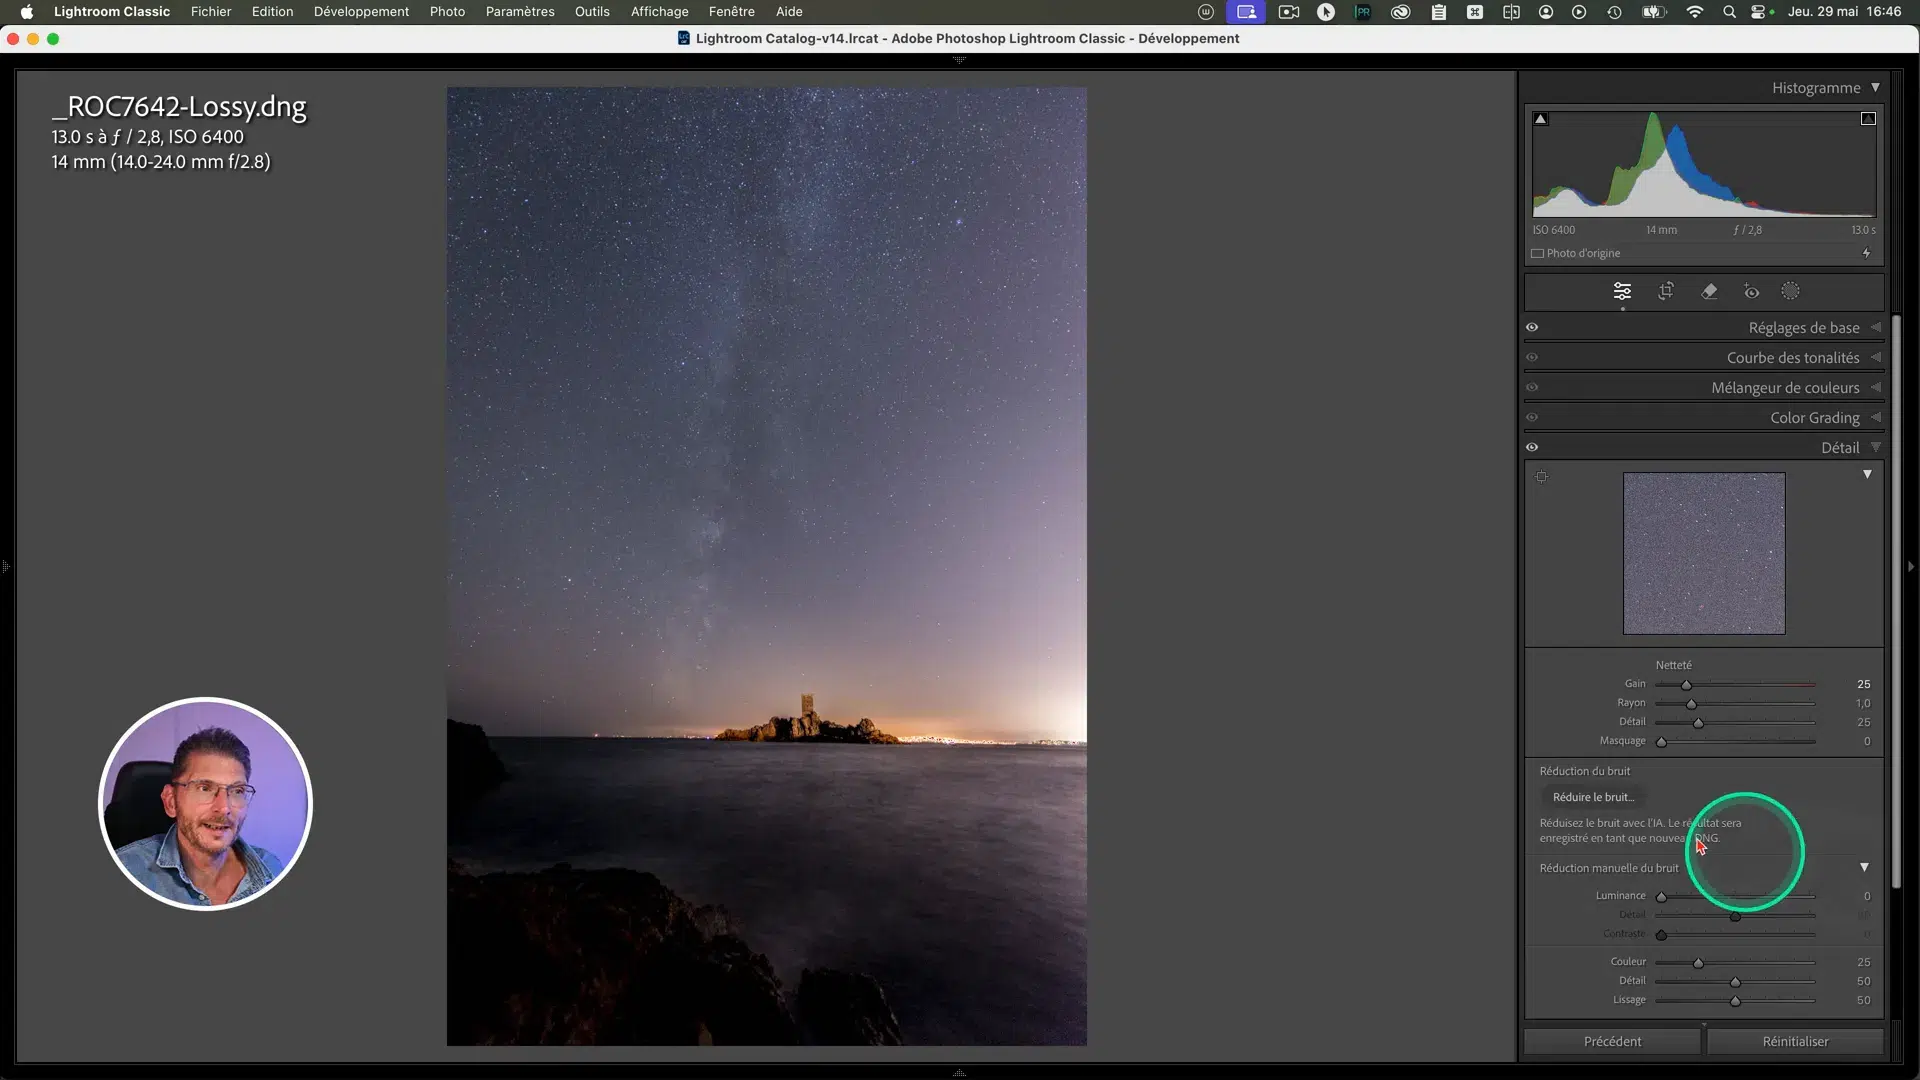1920x1080 pixels.
Task: Toggle shadow clipping indicator in histogram
Action: pyautogui.click(x=1541, y=119)
